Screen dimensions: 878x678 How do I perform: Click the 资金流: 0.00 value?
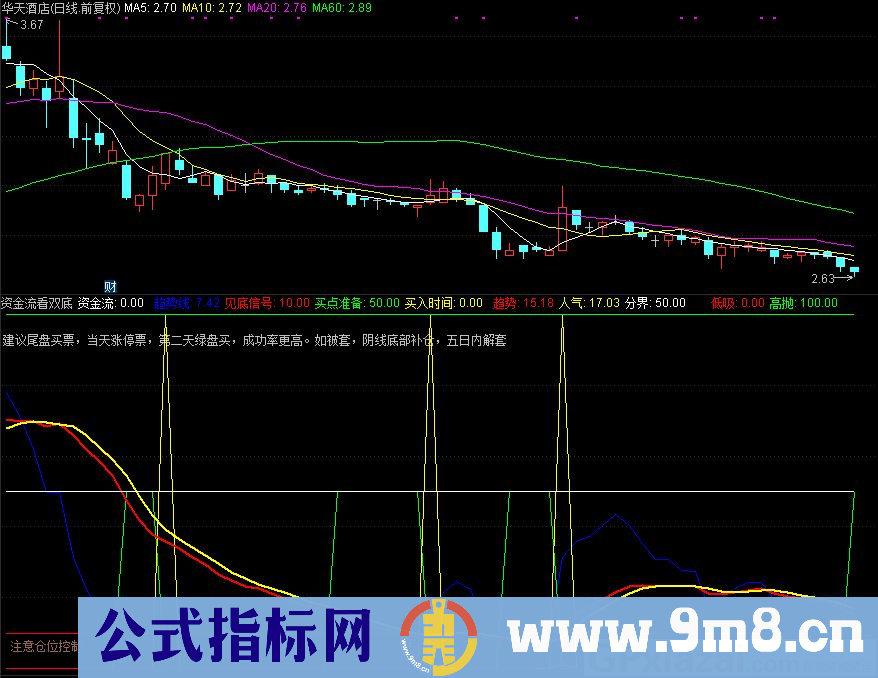pyautogui.click(x=111, y=303)
